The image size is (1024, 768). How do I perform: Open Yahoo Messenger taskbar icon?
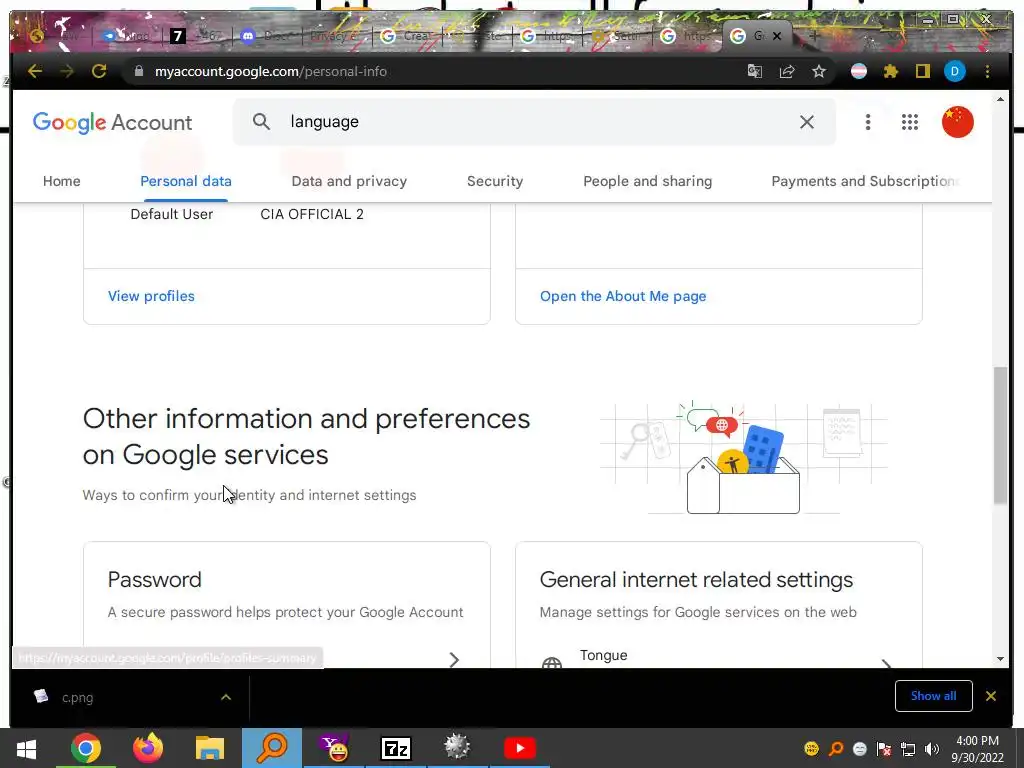[x=335, y=748]
